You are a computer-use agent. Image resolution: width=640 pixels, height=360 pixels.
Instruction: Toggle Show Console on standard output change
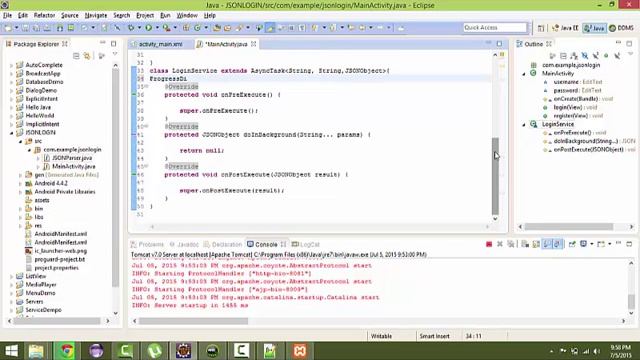[547, 244]
